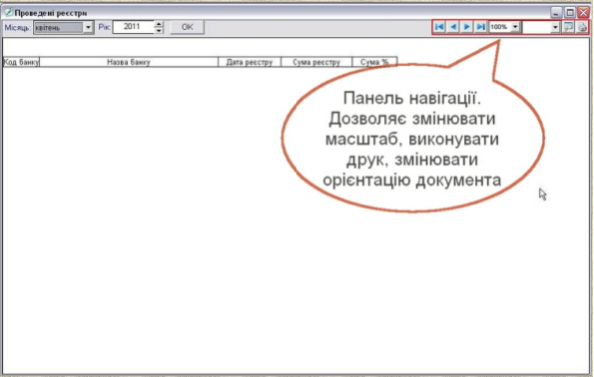Open the Місяць month dropdown
594x377 pixels.
tap(88, 27)
